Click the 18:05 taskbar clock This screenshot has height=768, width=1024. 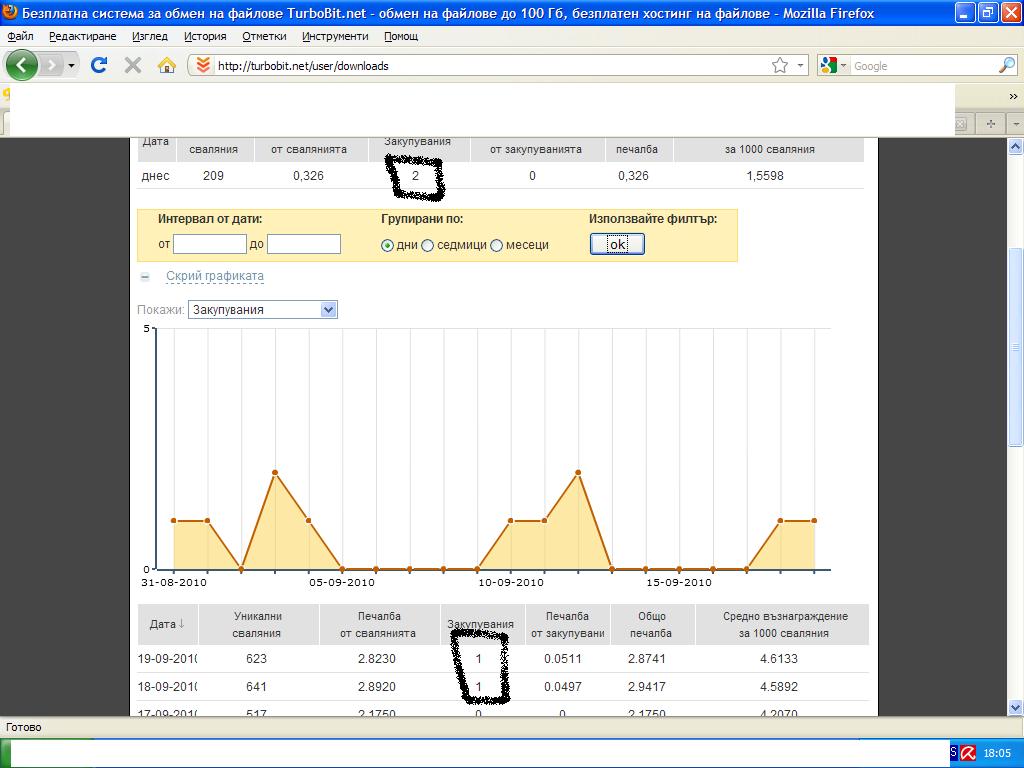point(997,753)
